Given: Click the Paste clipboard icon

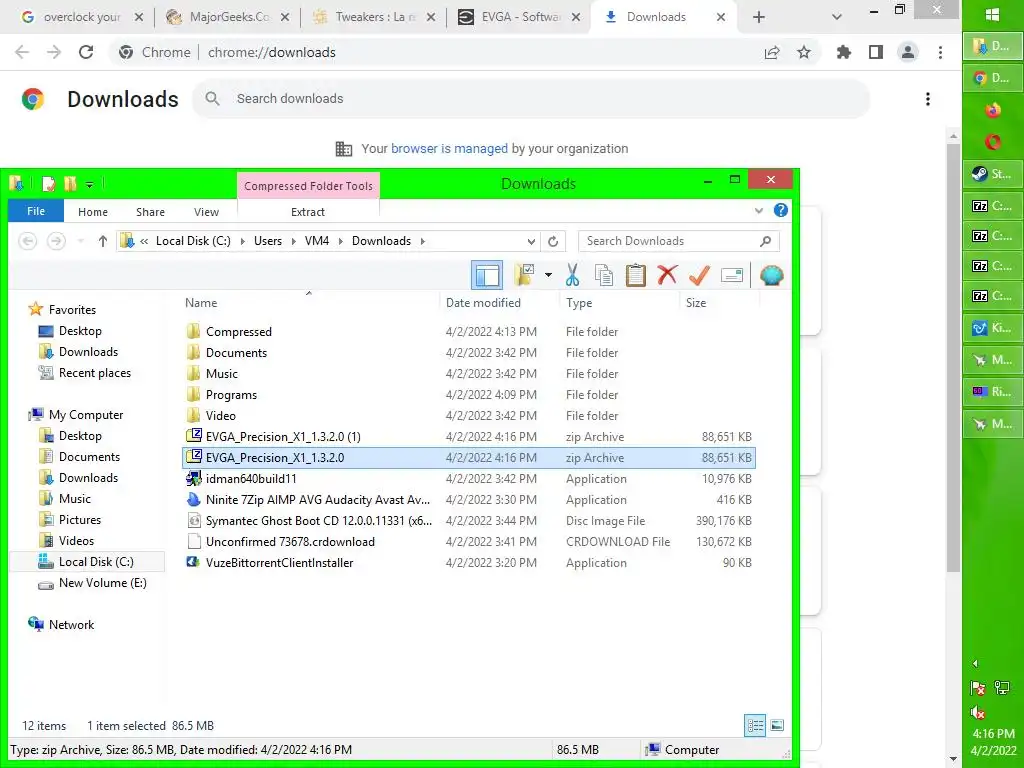Looking at the screenshot, I should [635, 275].
